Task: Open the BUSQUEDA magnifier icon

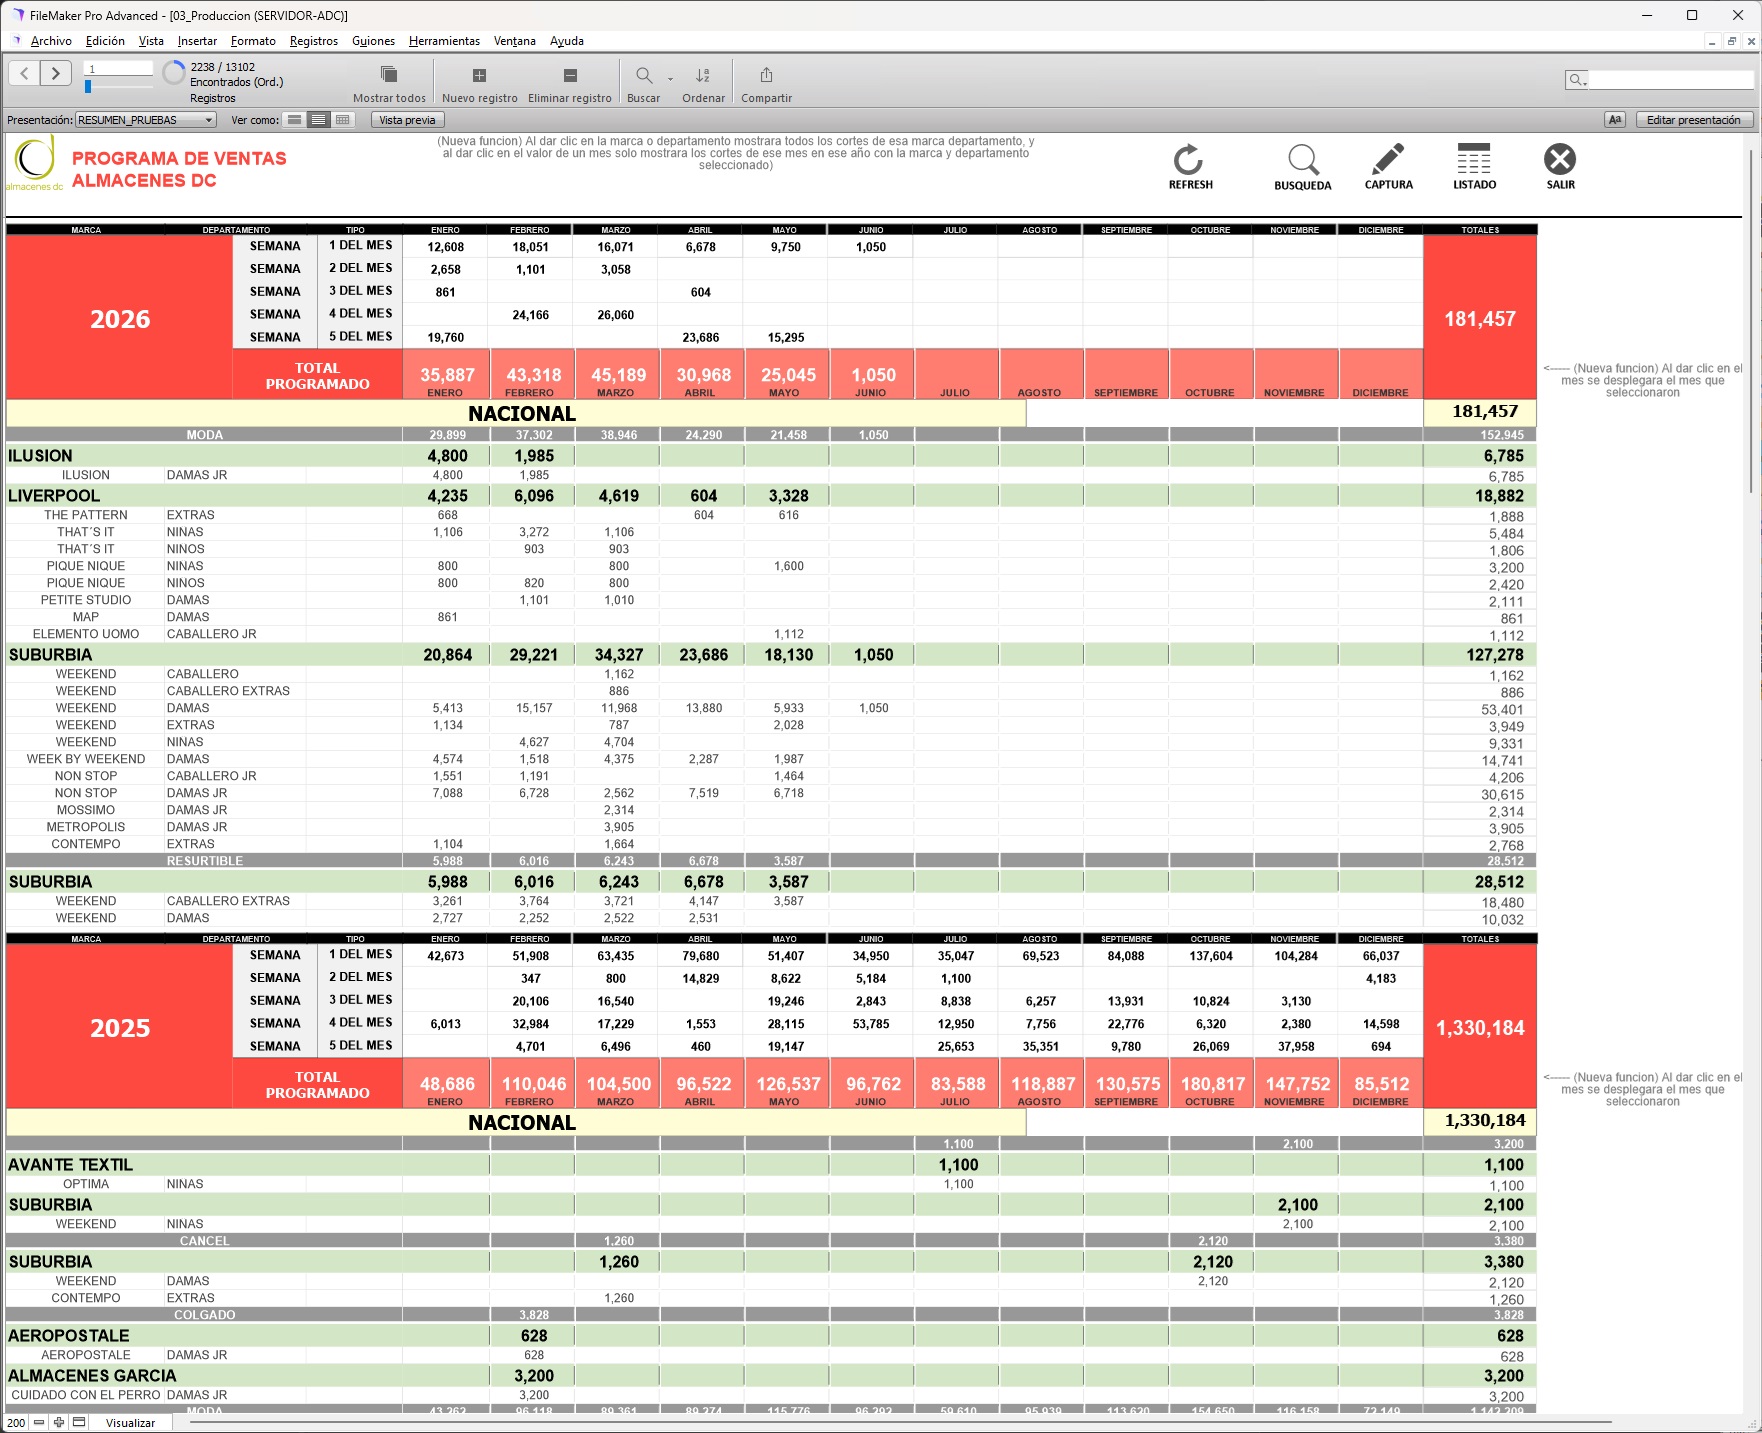Action: 1302,162
